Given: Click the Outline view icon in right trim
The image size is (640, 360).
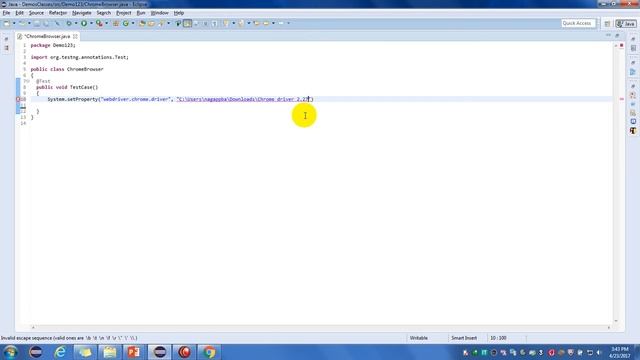Looking at the screenshot, I should 633,72.
